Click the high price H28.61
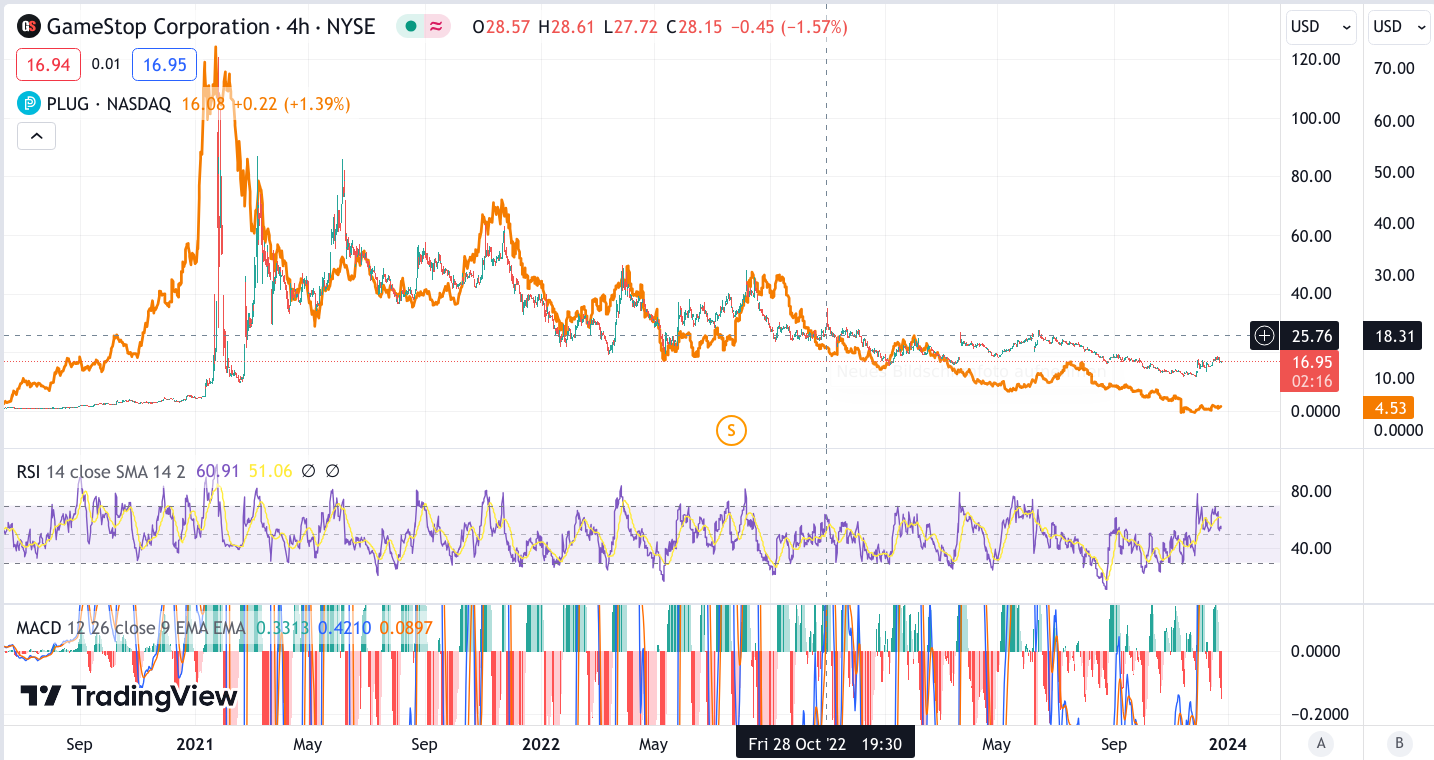 [x=567, y=27]
